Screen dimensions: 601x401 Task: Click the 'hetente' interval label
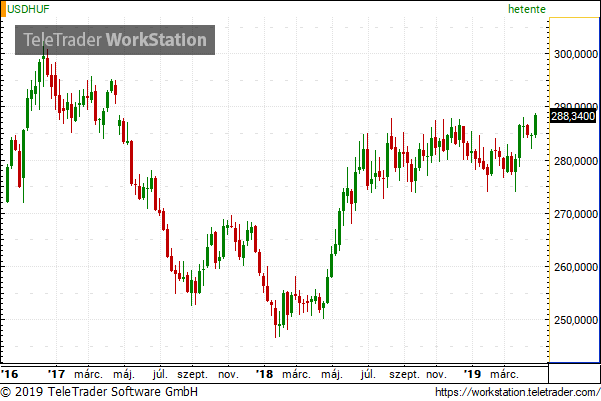click(x=527, y=9)
